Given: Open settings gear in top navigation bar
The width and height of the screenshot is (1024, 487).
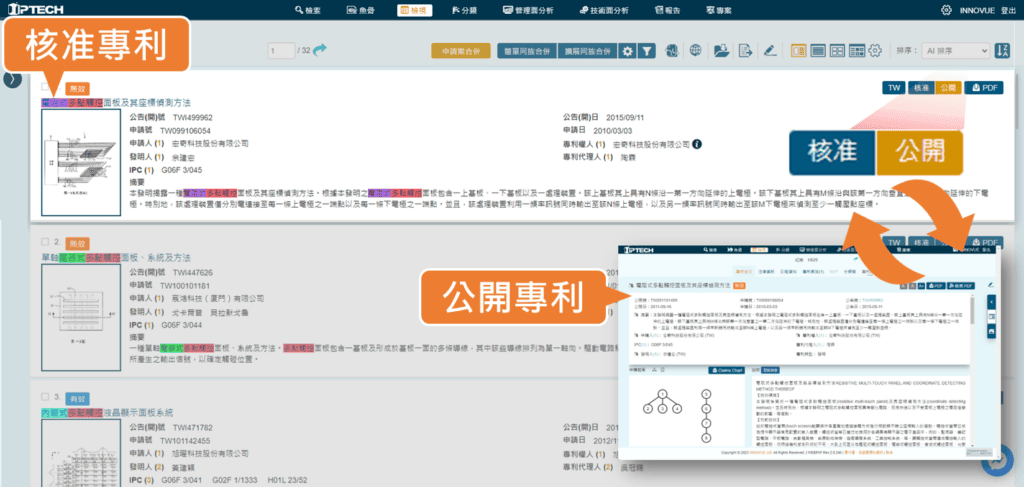Looking at the screenshot, I should [946, 10].
